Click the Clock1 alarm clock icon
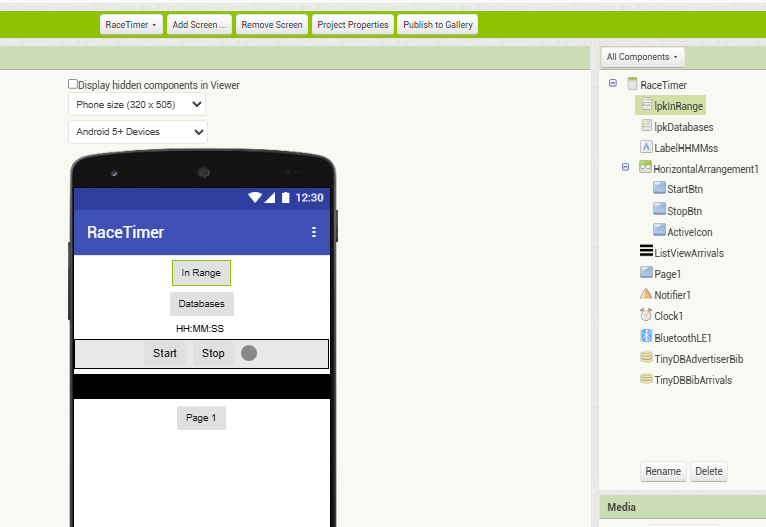 pos(646,315)
